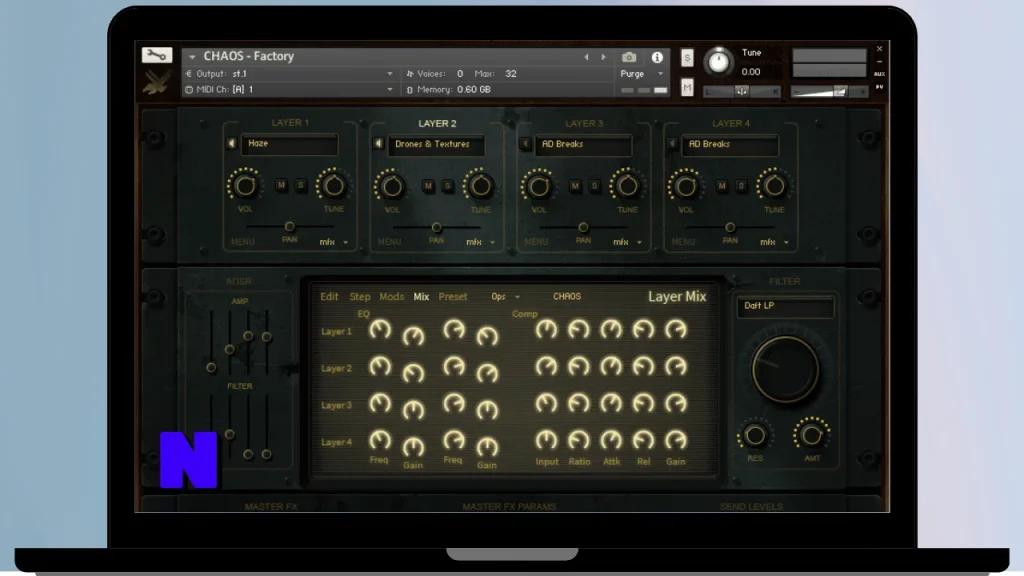Click the Max voices 32 value
The image size is (1024, 576).
(x=511, y=74)
